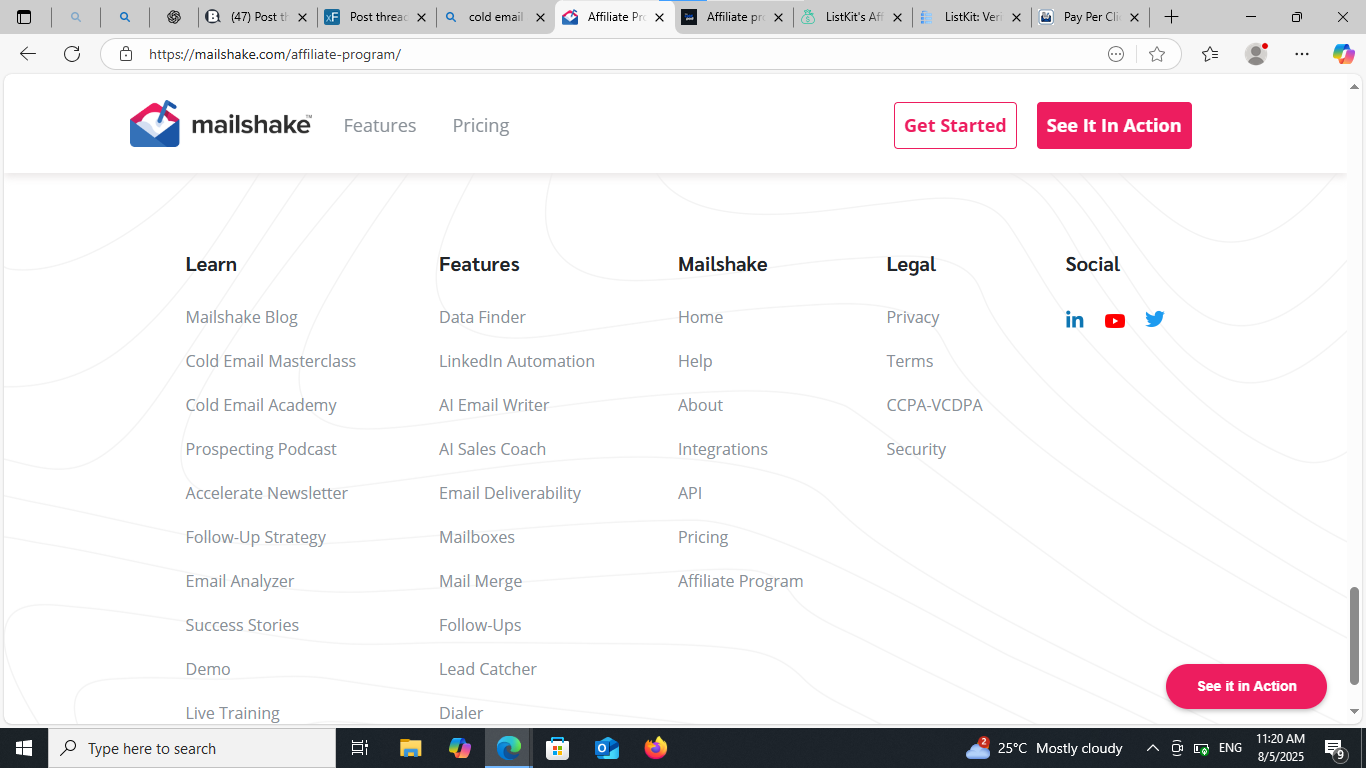This screenshot has width=1366, height=768.
Task: Open Lead Catcher link
Action: 488,669
